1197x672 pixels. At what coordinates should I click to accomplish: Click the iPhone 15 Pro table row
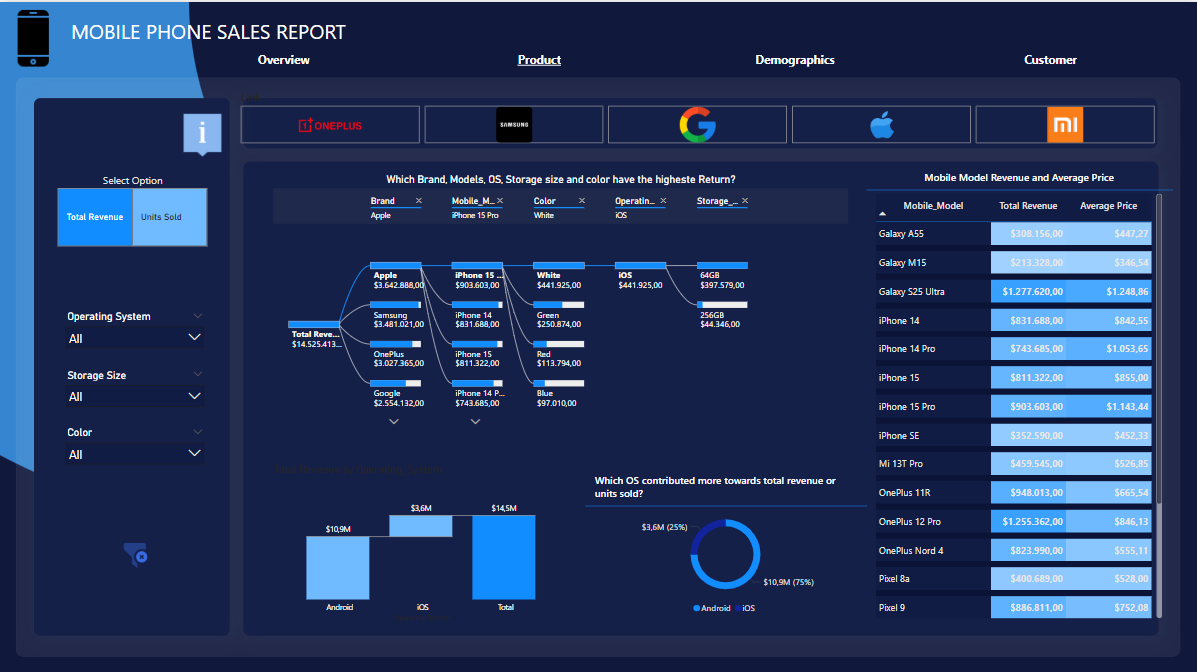[x=1013, y=407]
